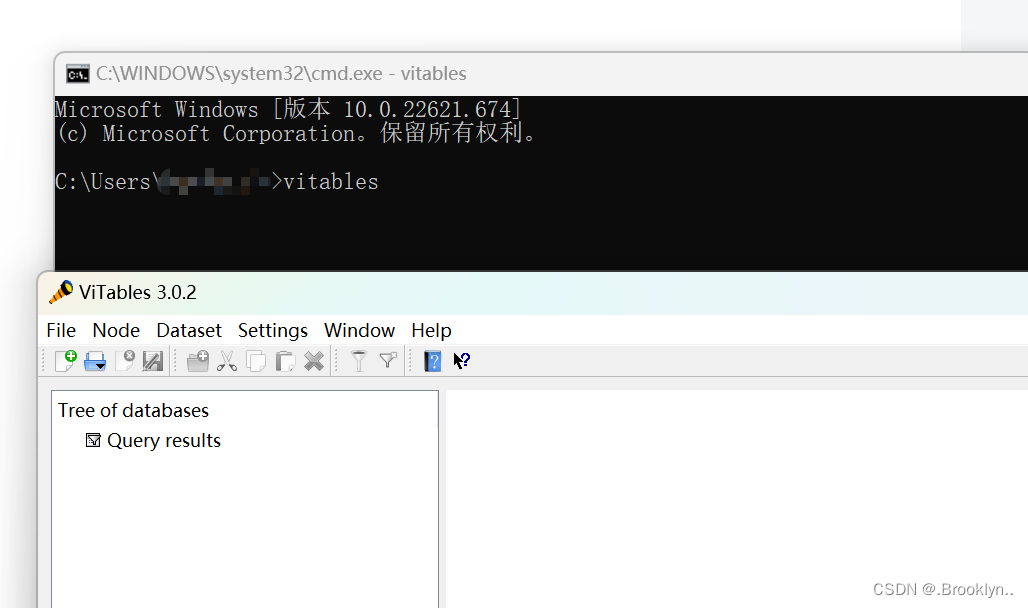The width and height of the screenshot is (1028, 608).
Task: Click the Copy node icon
Action: [256, 361]
